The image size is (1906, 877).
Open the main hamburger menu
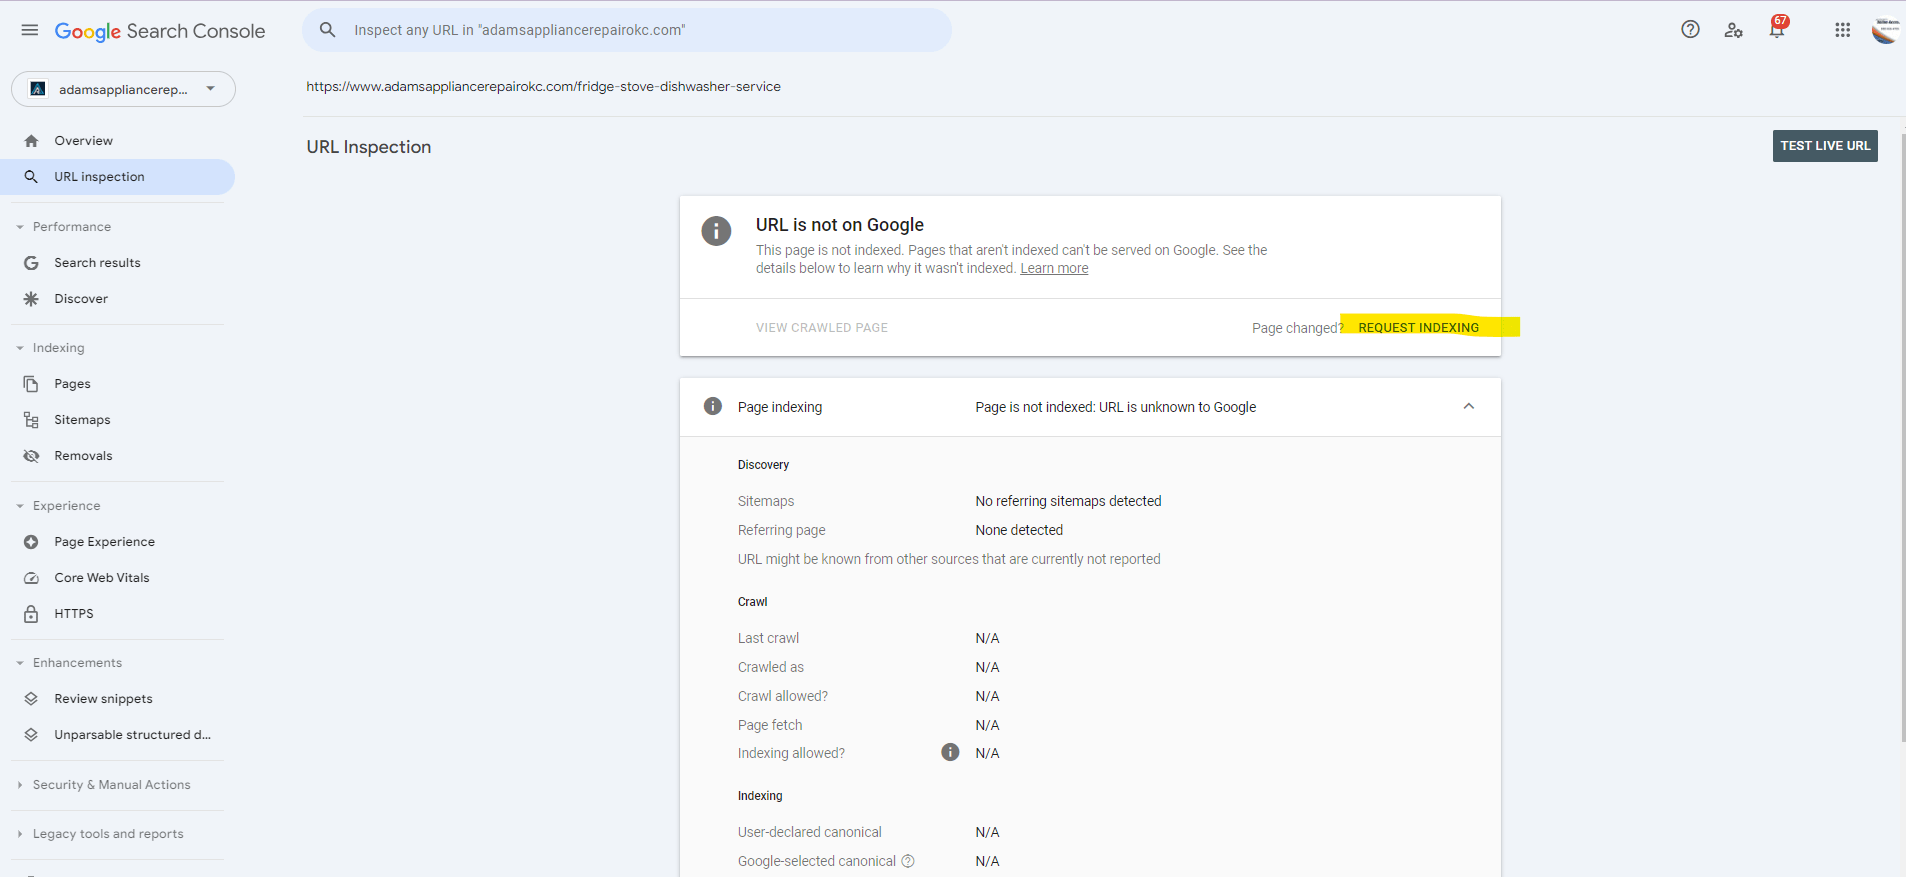(30, 30)
